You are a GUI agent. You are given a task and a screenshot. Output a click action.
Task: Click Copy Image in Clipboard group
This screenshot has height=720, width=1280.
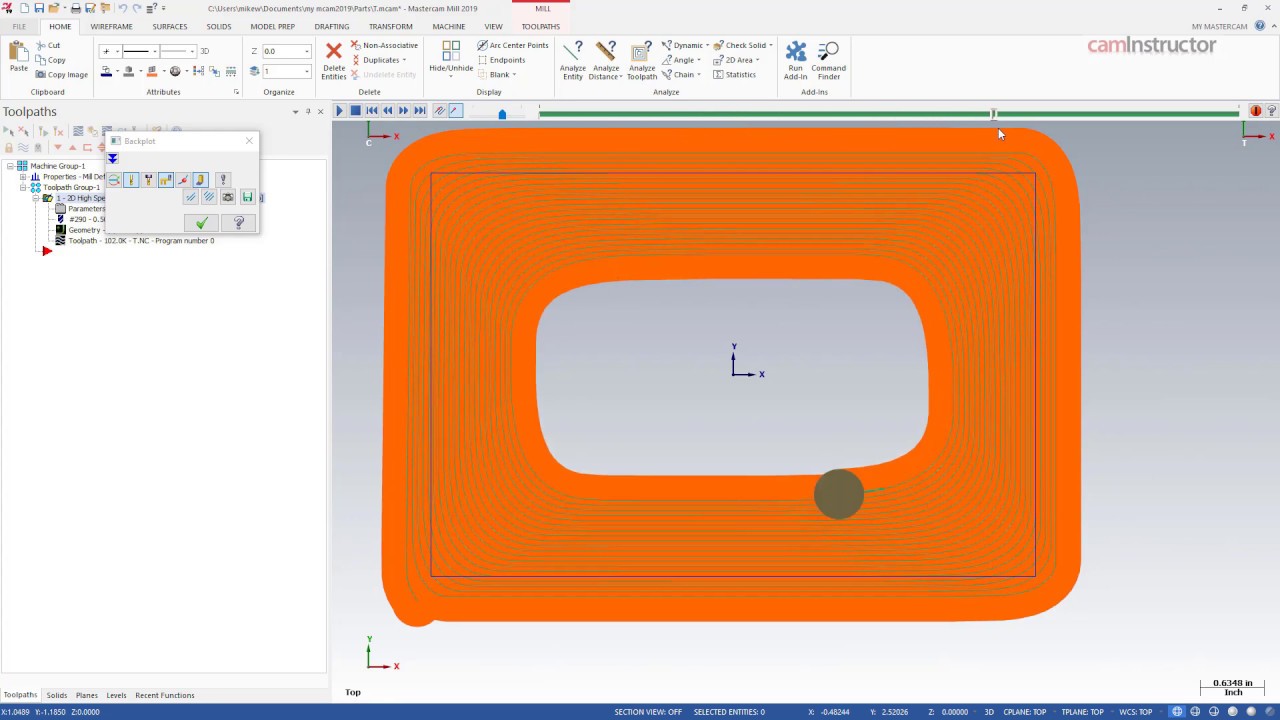(62, 74)
